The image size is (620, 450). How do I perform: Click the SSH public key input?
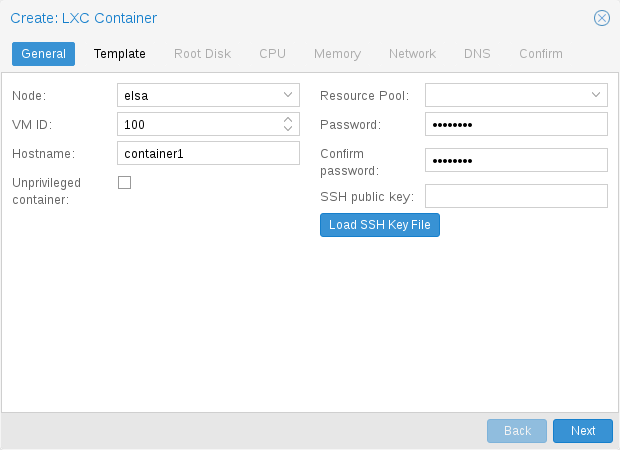pos(516,196)
